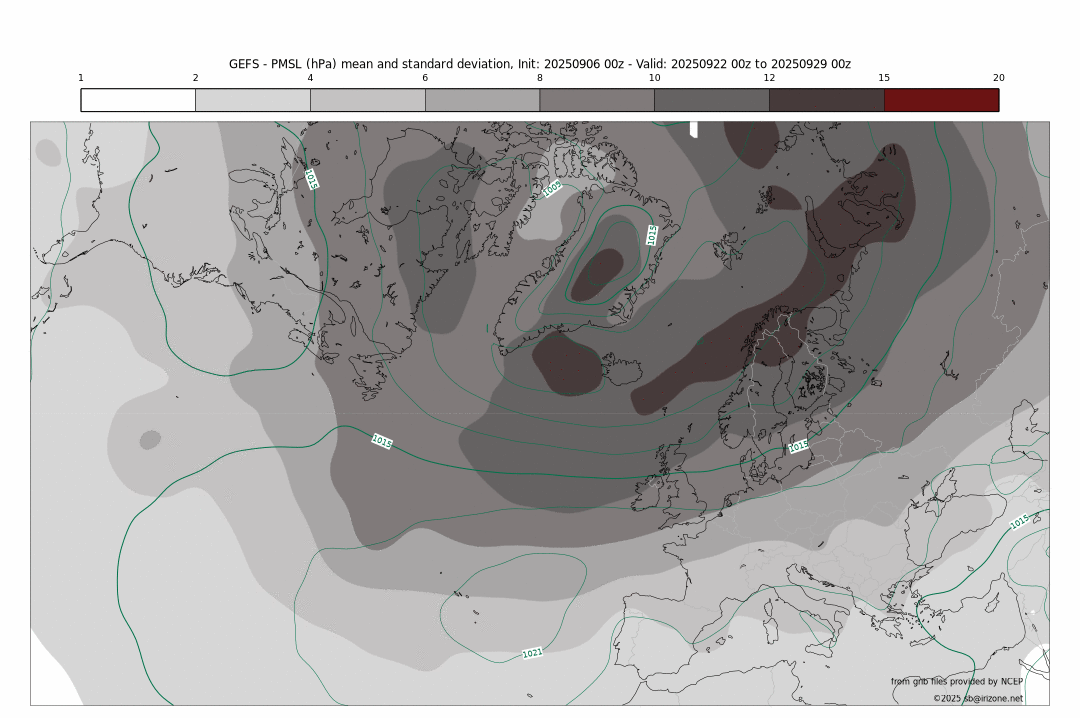This screenshot has height=718, width=1080.
Task: Click the 1009 isobar label over northwest Greenland
Action: [552, 186]
